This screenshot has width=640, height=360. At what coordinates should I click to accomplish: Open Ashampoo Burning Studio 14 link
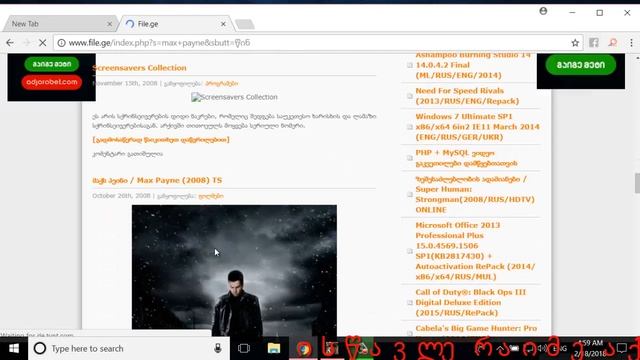pyautogui.click(x=473, y=65)
